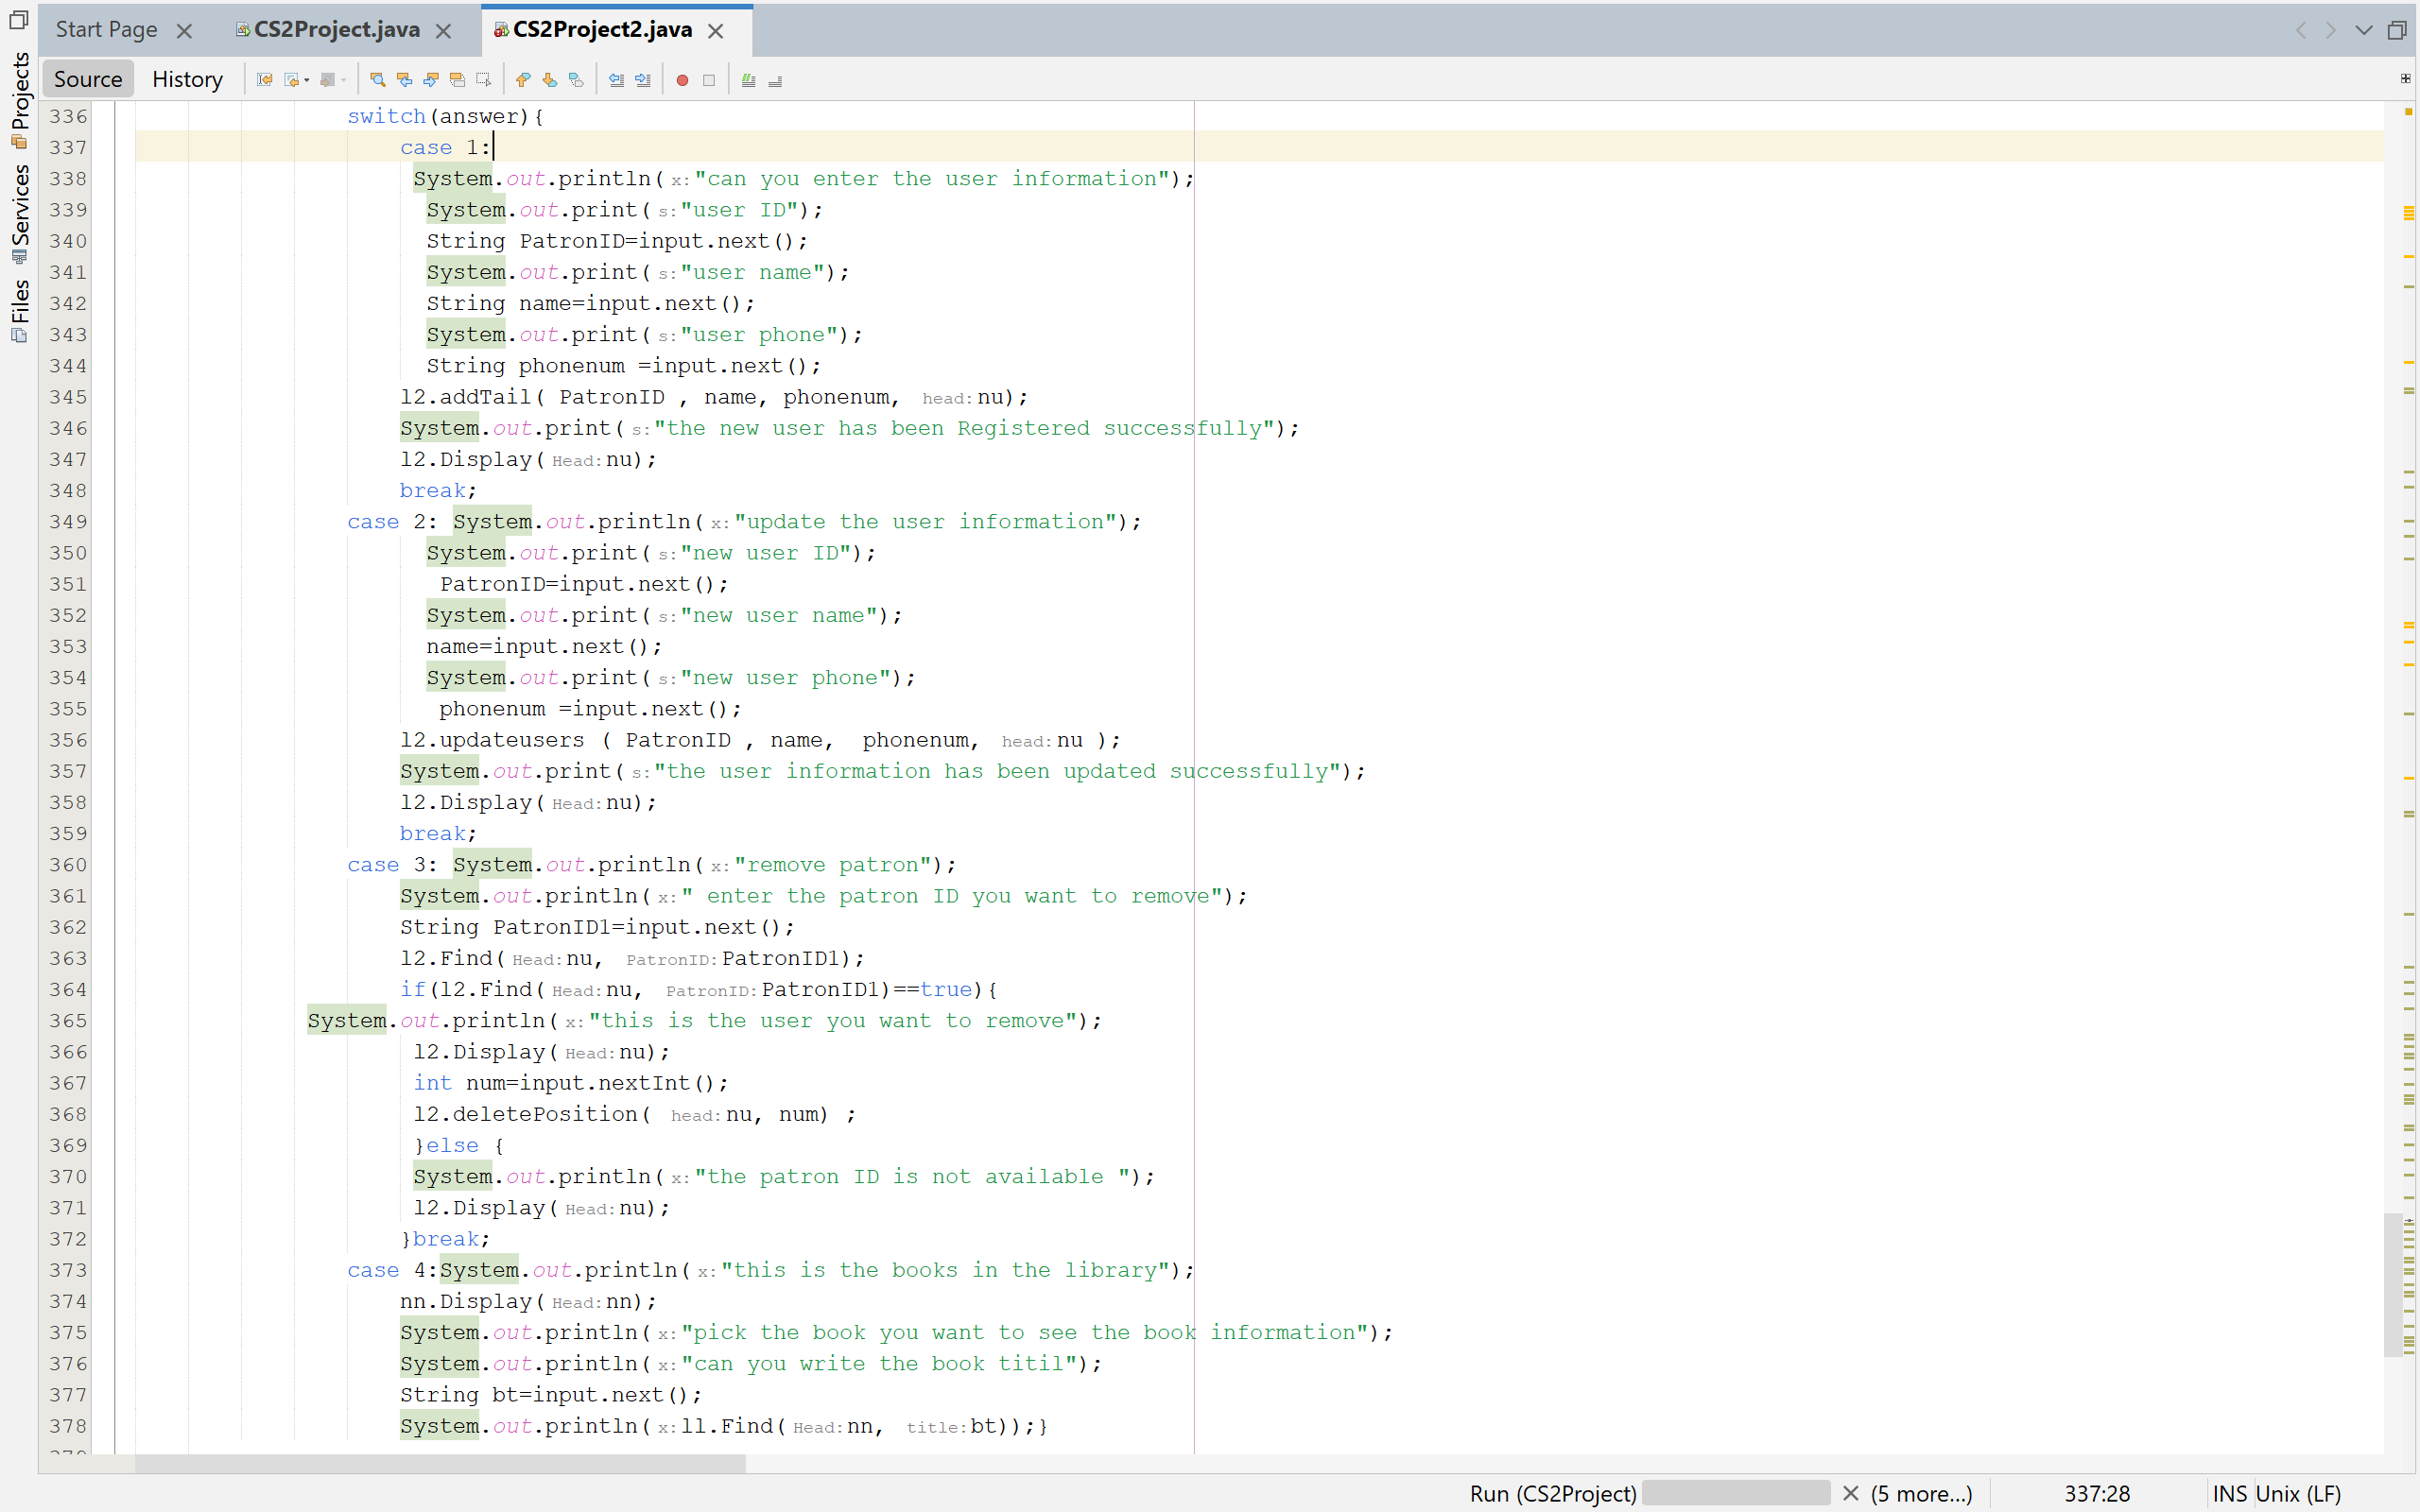This screenshot has width=2420, height=1512.
Task: Cancel the Run (CS2Project) progress task
Action: [1850, 1493]
